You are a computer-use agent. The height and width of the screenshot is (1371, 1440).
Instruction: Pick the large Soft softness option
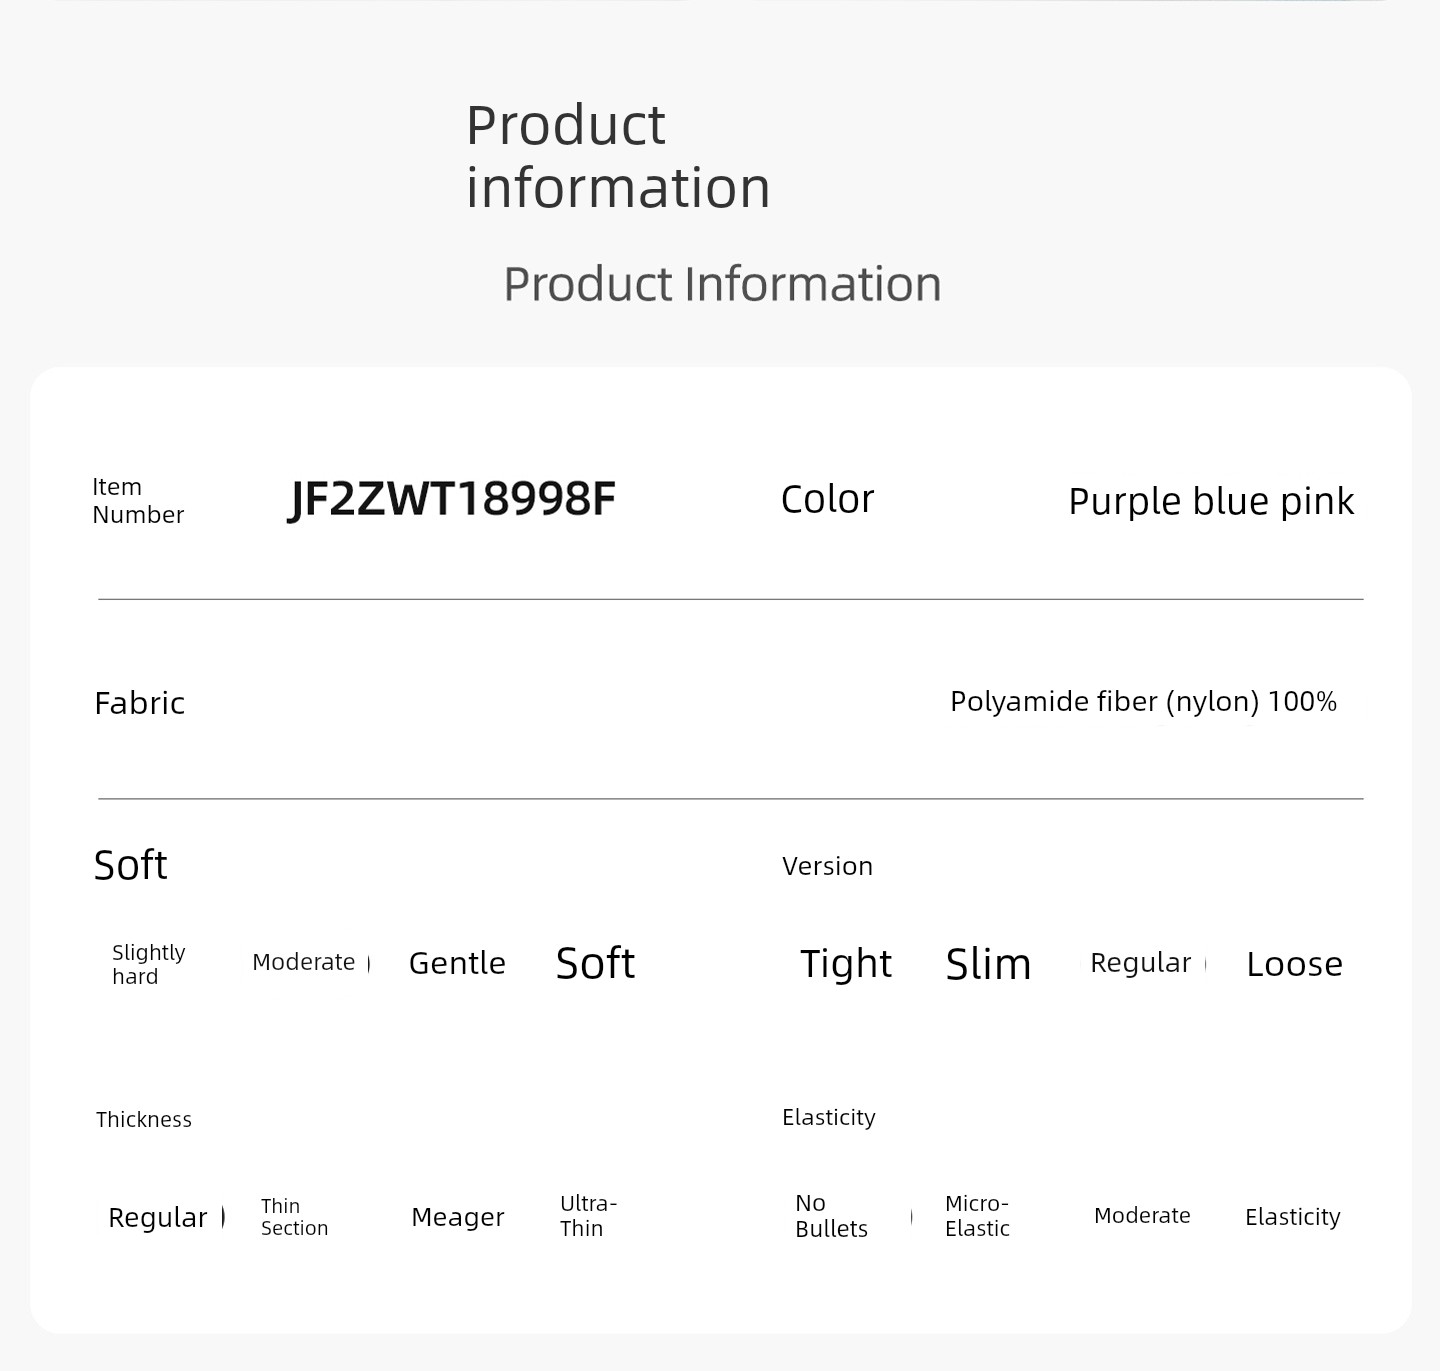pos(595,963)
